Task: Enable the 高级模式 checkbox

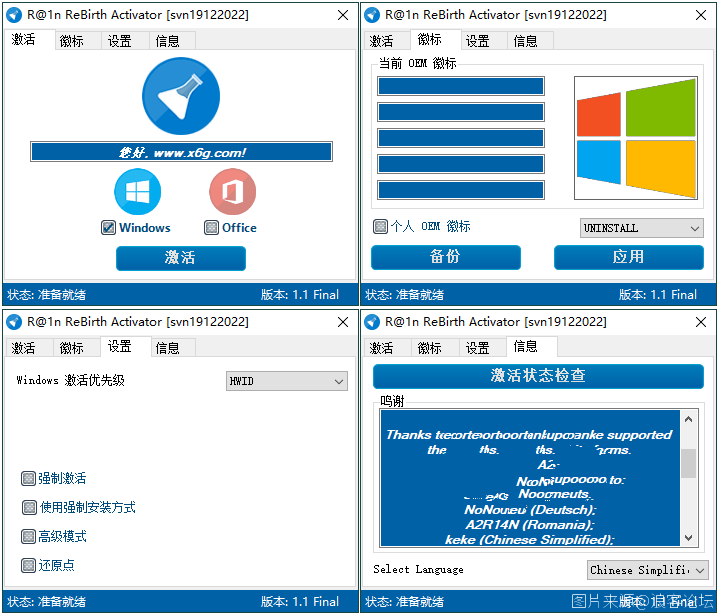Action: point(28,536)
